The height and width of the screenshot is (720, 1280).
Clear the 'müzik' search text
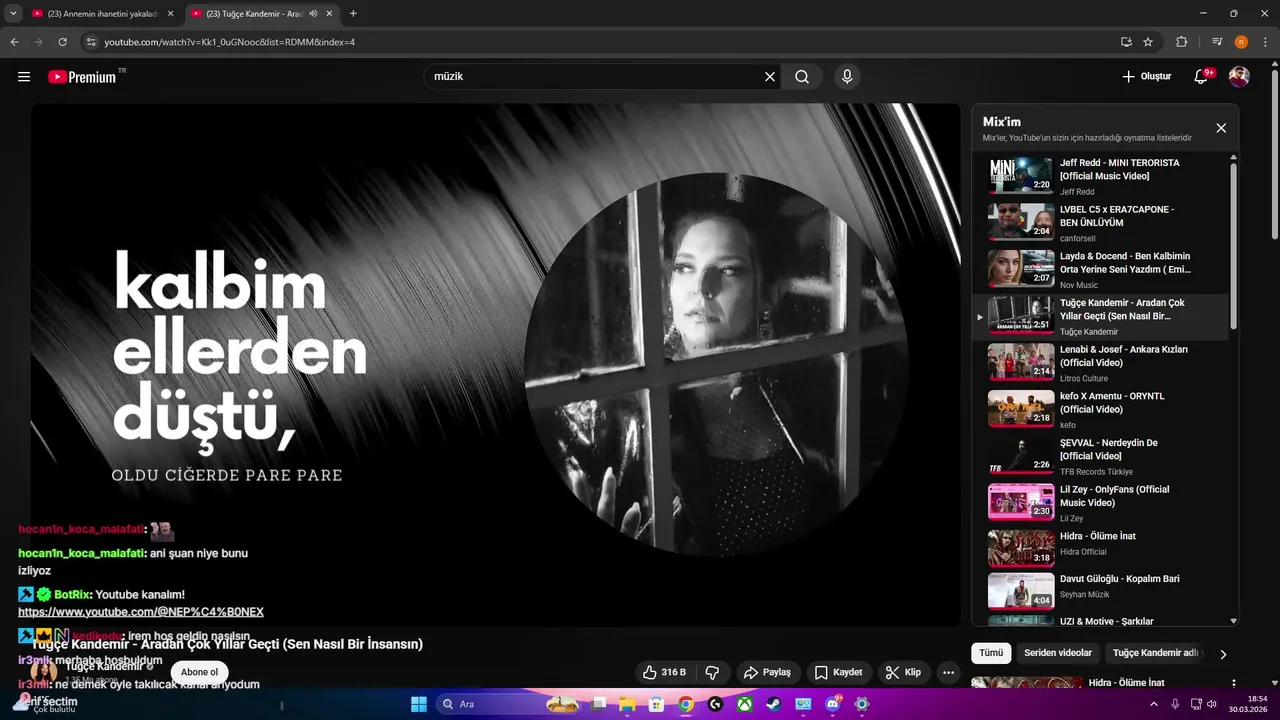(x=770, y=77)
